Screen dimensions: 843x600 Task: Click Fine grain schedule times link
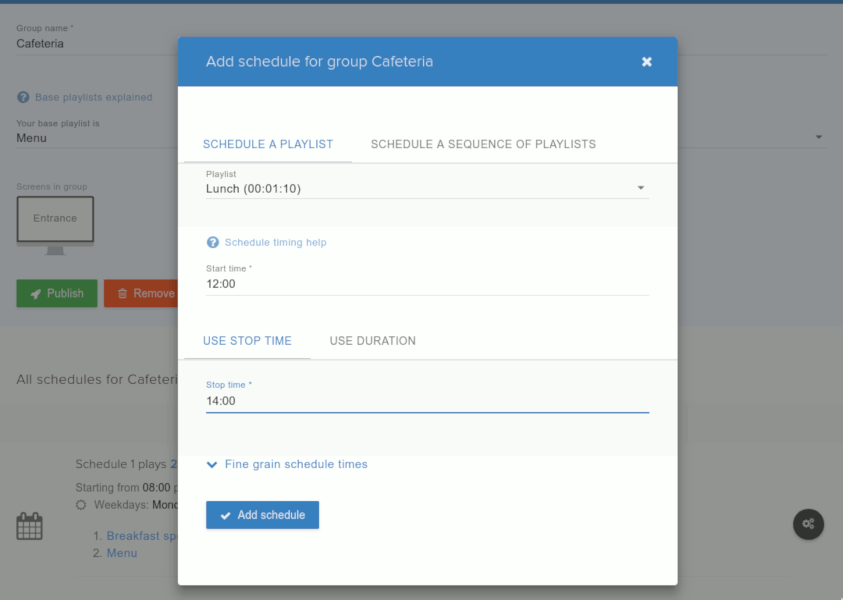pos(296,464)
